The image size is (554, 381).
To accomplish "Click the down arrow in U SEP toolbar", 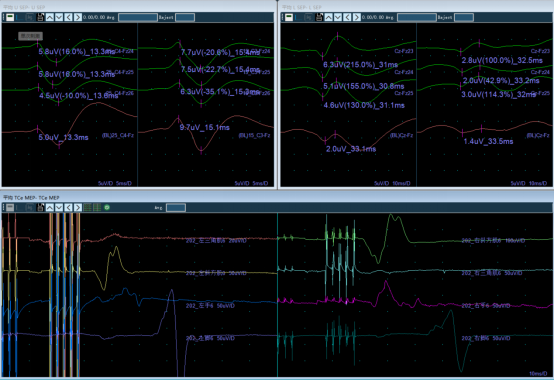I will 59,17.
